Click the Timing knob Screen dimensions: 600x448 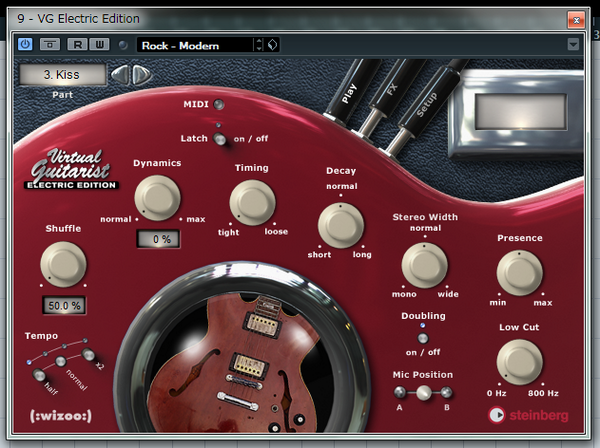pyautogui.click(x=252, y=202)
